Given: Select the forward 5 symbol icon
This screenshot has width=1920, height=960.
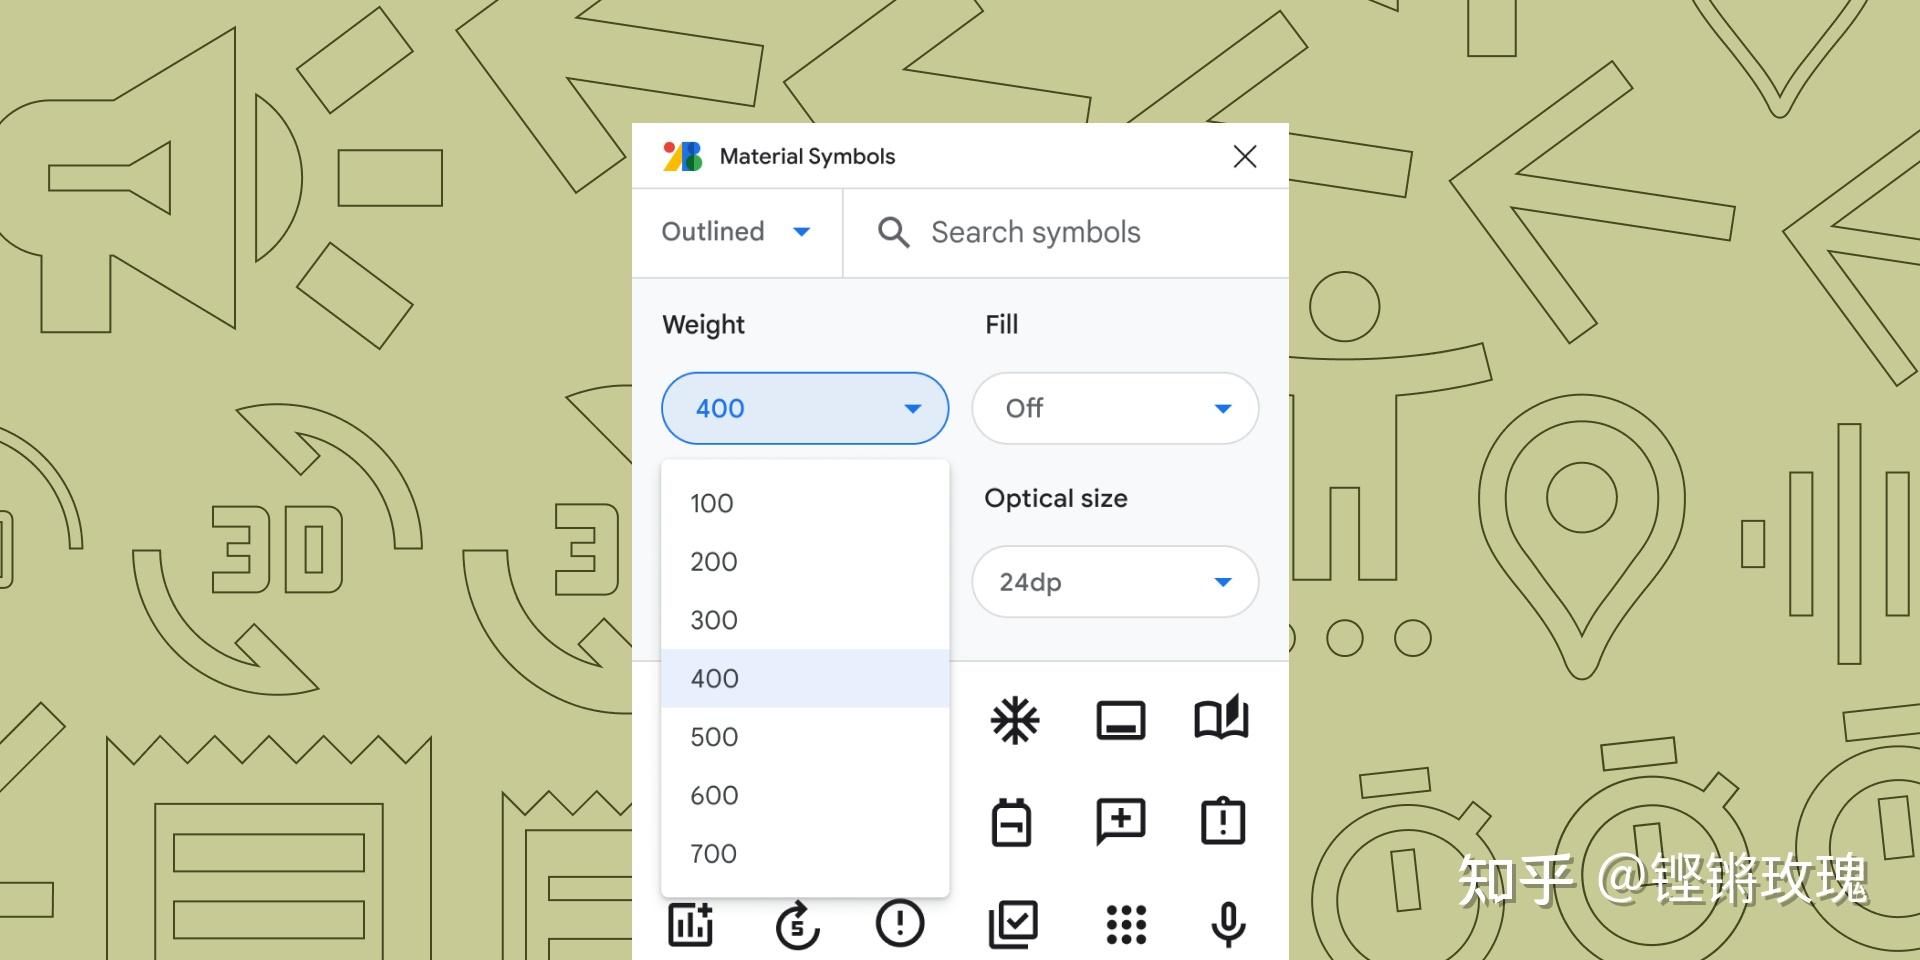Looking at the screenshot, I should pyautogui.click(x=797, y=925).
